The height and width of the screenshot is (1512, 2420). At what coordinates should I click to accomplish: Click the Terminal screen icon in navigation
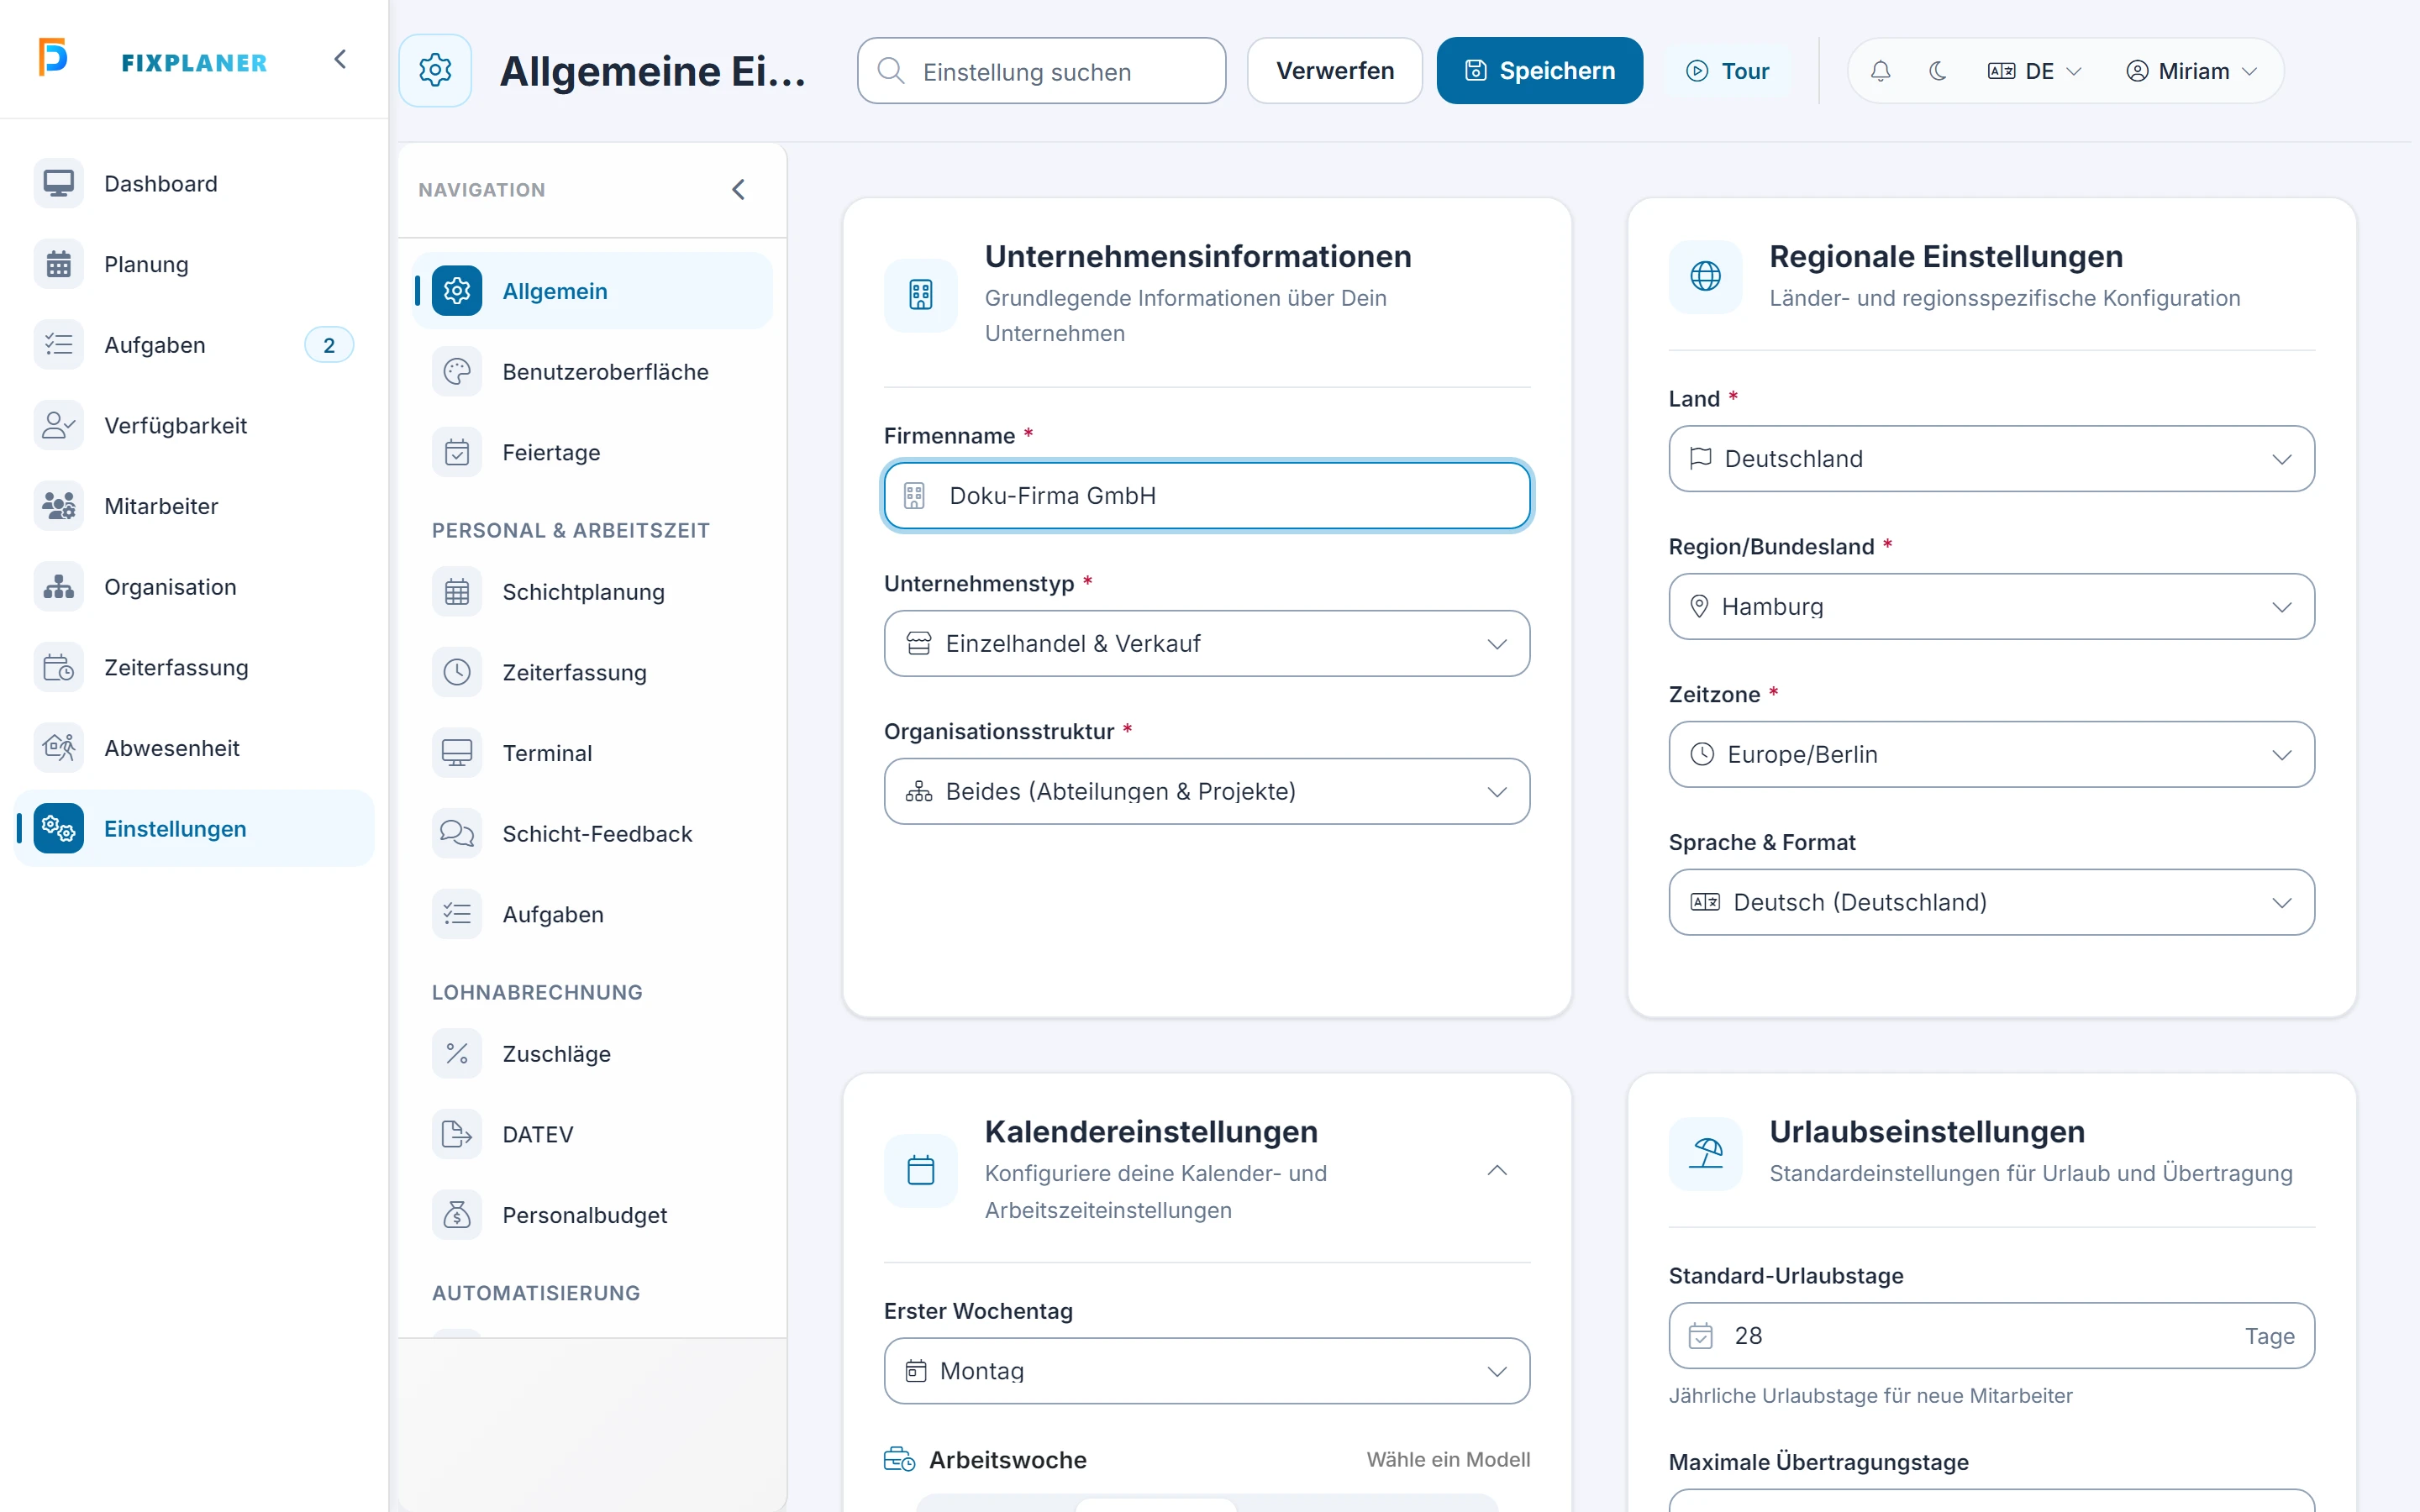coord(457,753)
